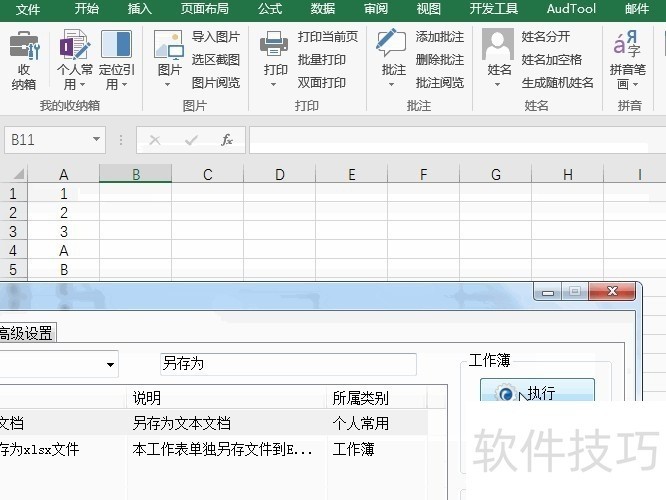Viewport: 666px width, 500px height.
Task: Switch to the 视图 ribbon tab
Action: [429, 8]
